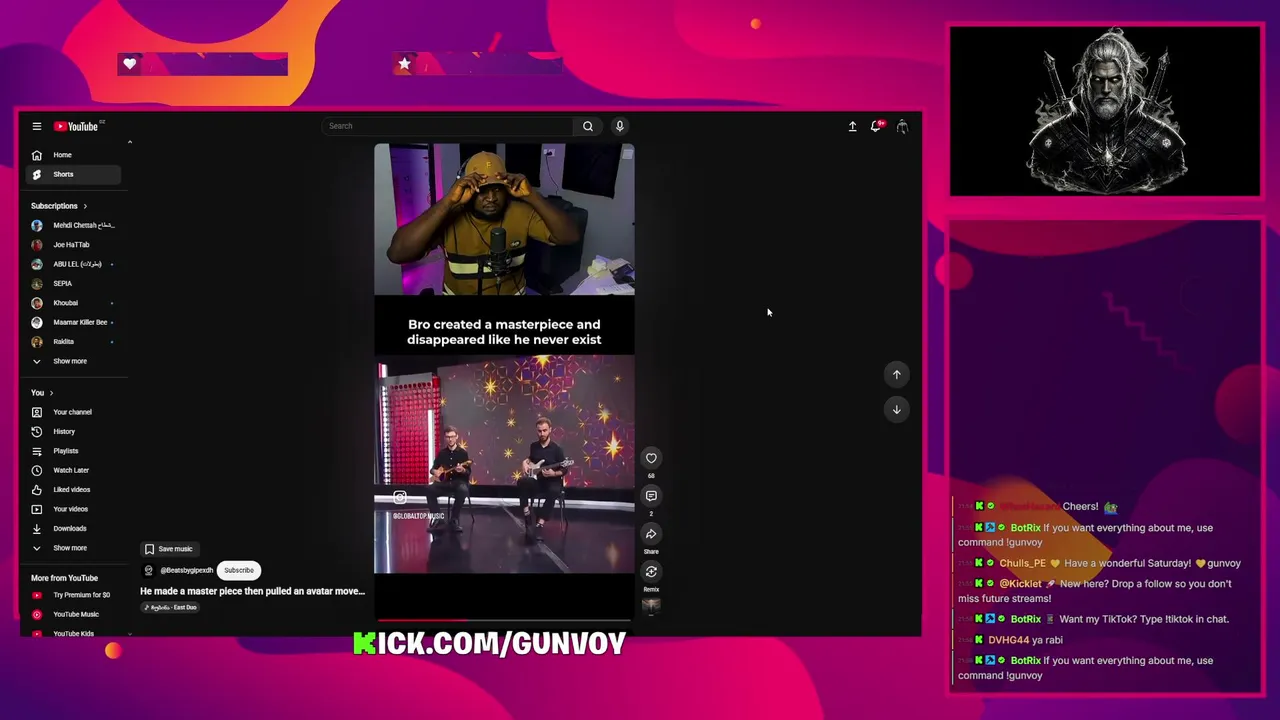Image resolution: width=1280 pixels, height=720 pixels.
Task: Open the YouTube hamburger guide menu
Action: point(36,126)
